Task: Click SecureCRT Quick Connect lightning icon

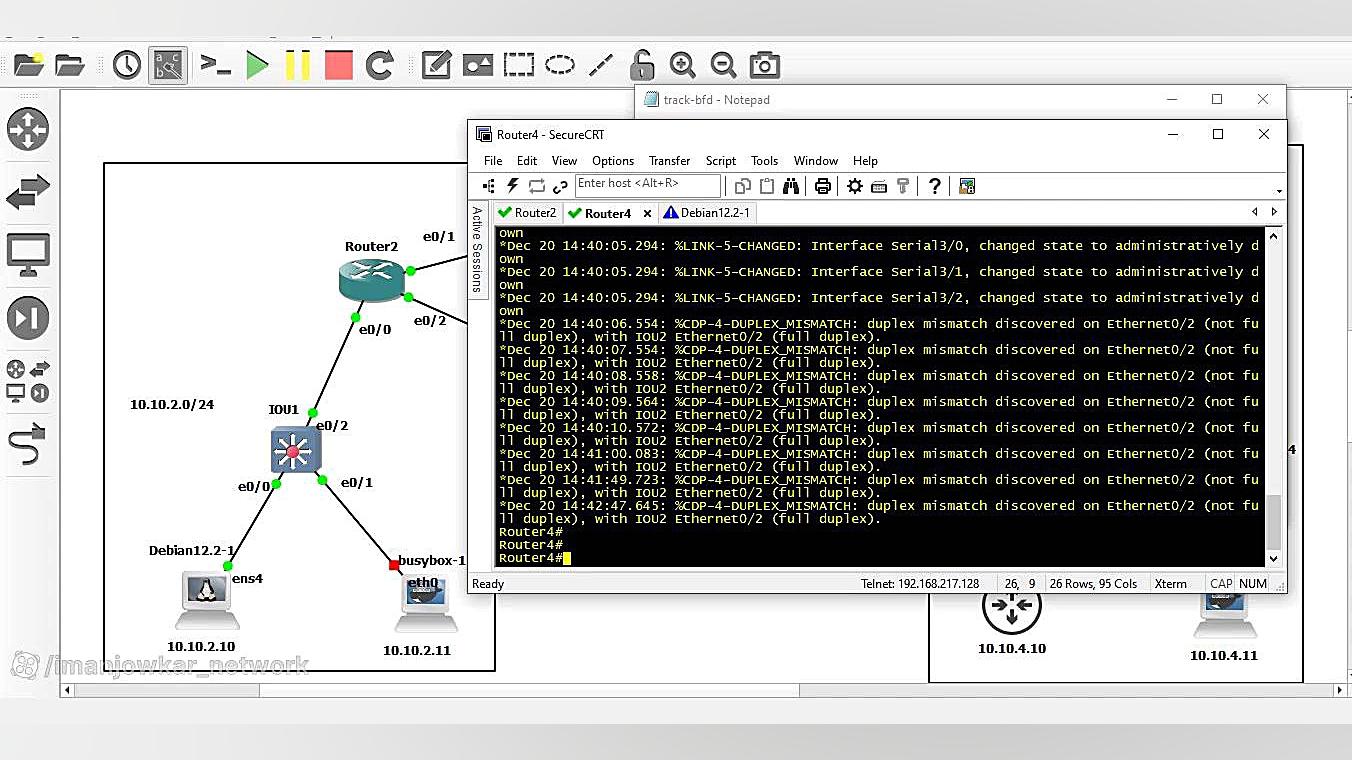Action: click(x=513, y=186)
